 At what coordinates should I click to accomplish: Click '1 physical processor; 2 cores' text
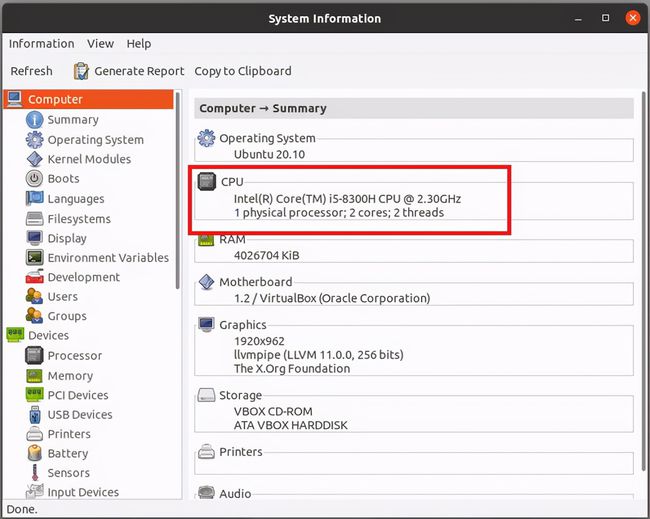pyautogui.click(x=339, y=213)
